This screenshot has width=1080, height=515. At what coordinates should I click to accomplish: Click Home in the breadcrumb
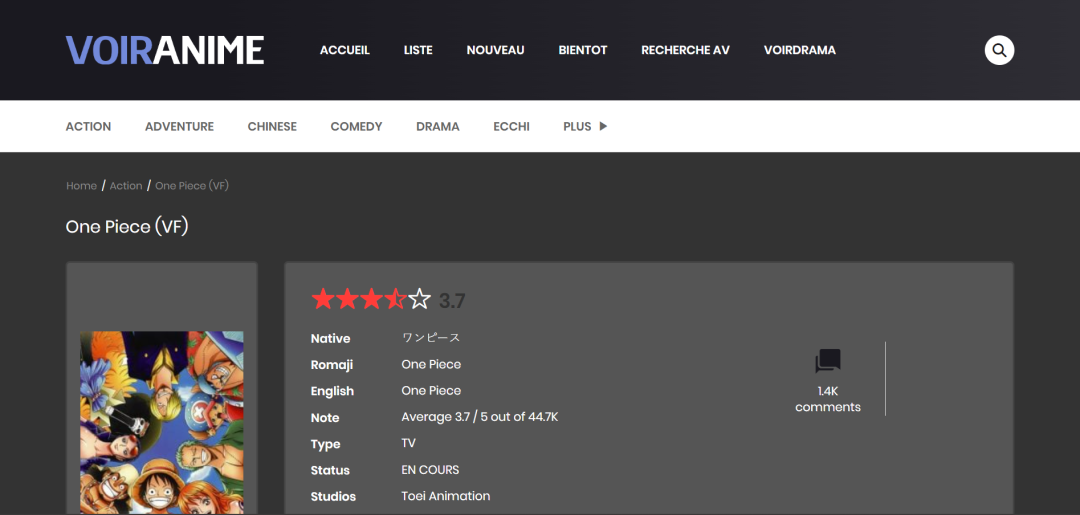(81, 186)
